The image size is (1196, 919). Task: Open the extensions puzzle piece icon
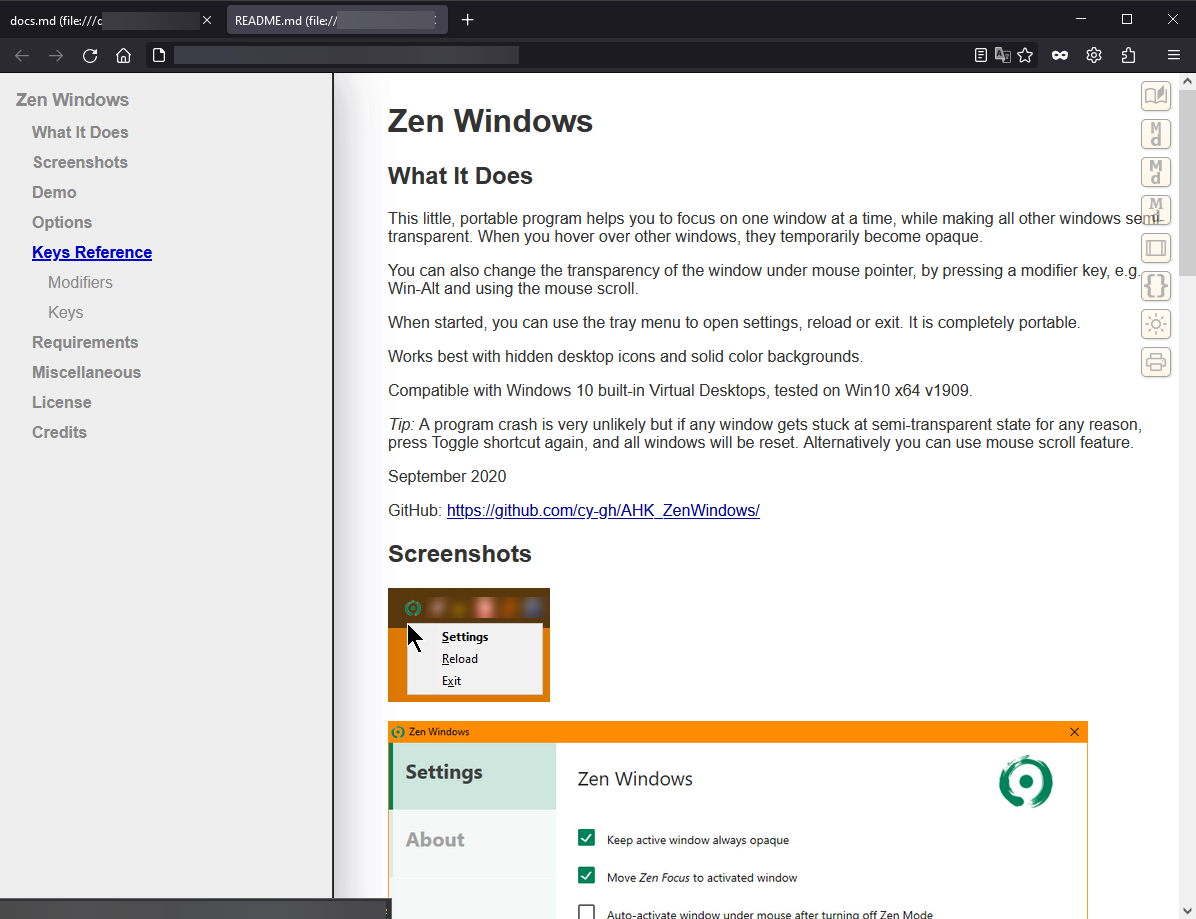tap(1128, 55)
